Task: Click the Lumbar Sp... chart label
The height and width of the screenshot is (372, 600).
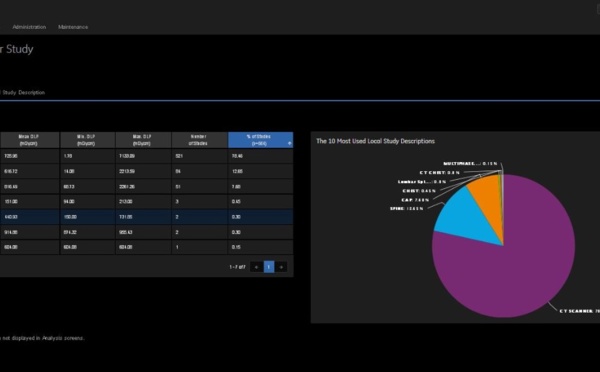Action: [x=422, y=182]
